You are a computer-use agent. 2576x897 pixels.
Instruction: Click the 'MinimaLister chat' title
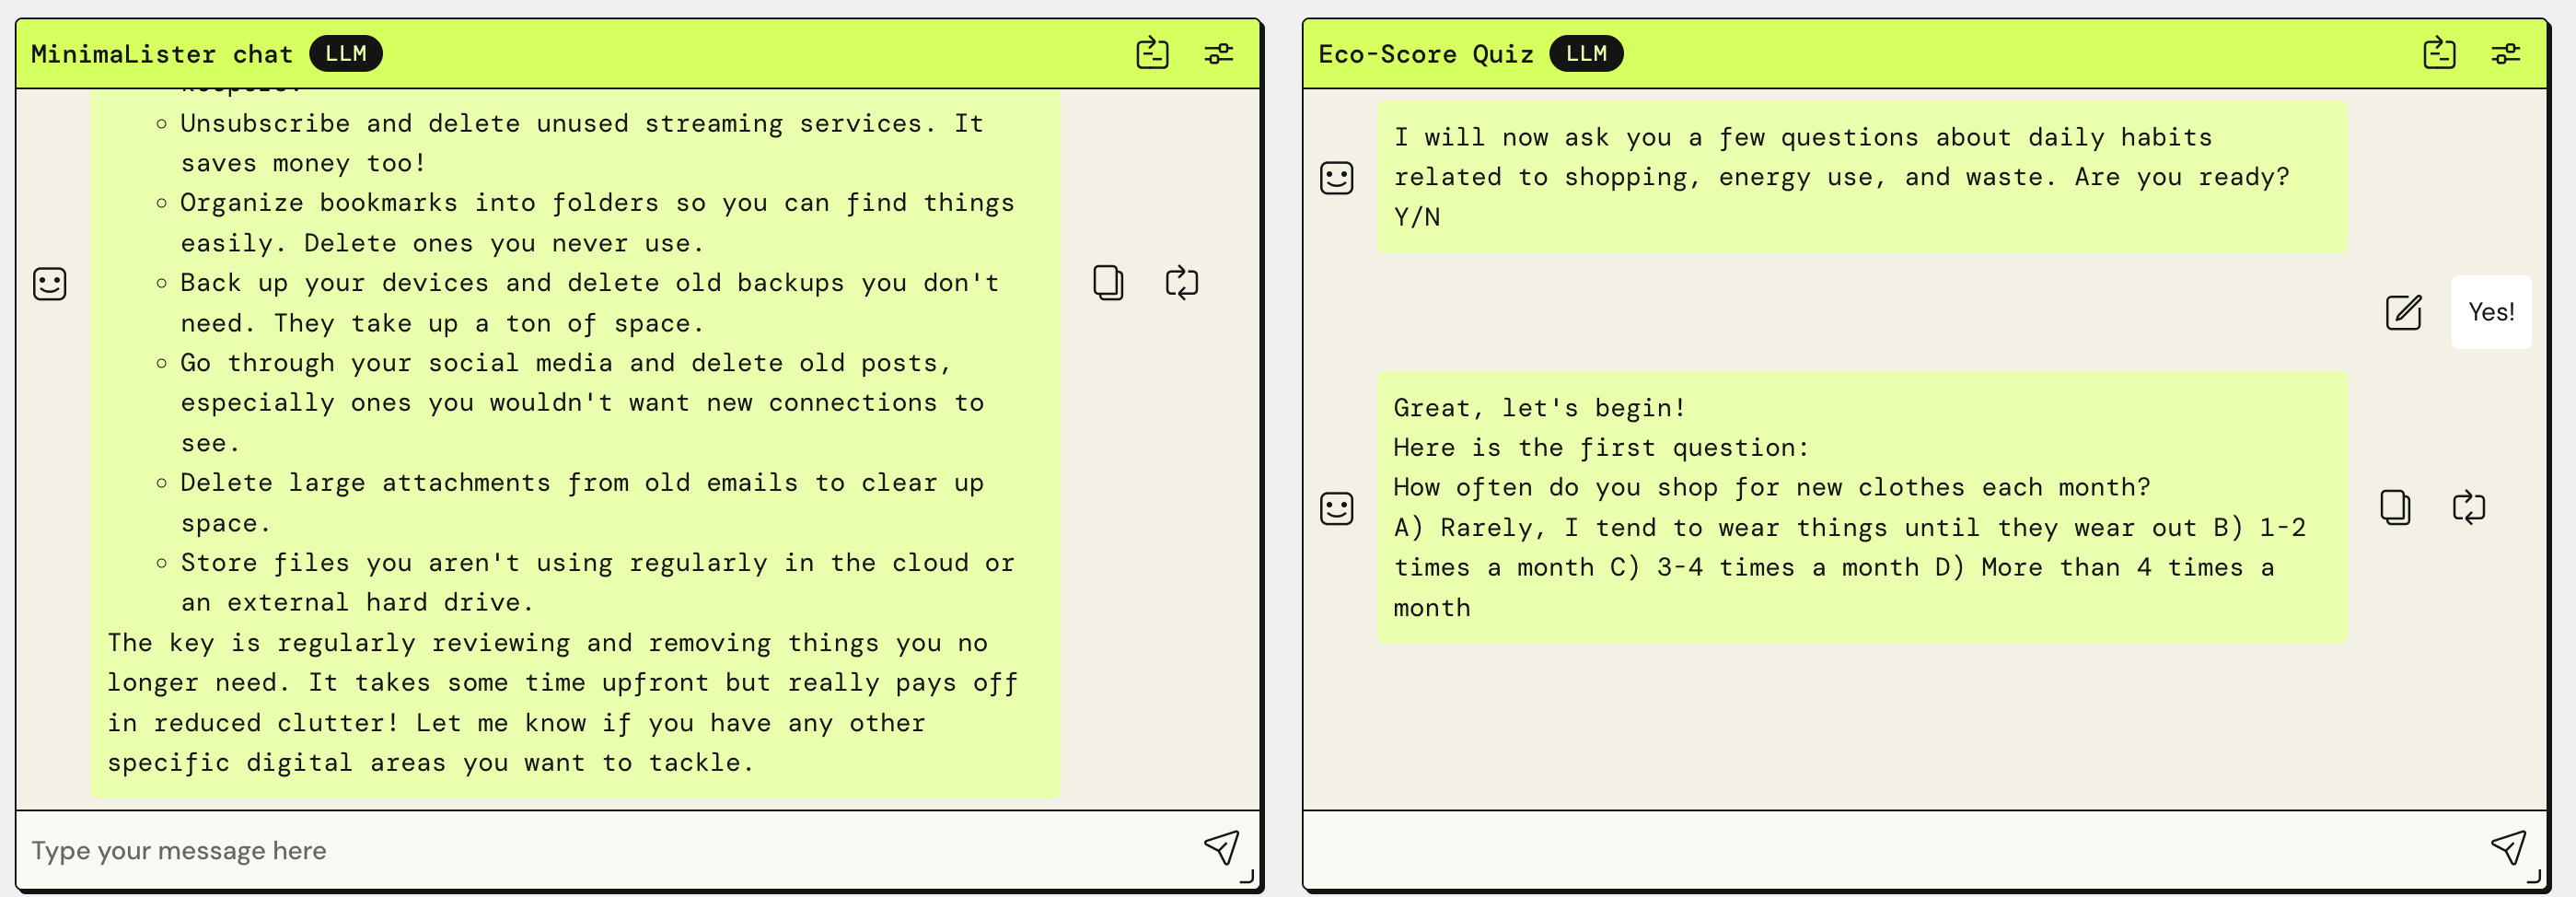(162, 54)
